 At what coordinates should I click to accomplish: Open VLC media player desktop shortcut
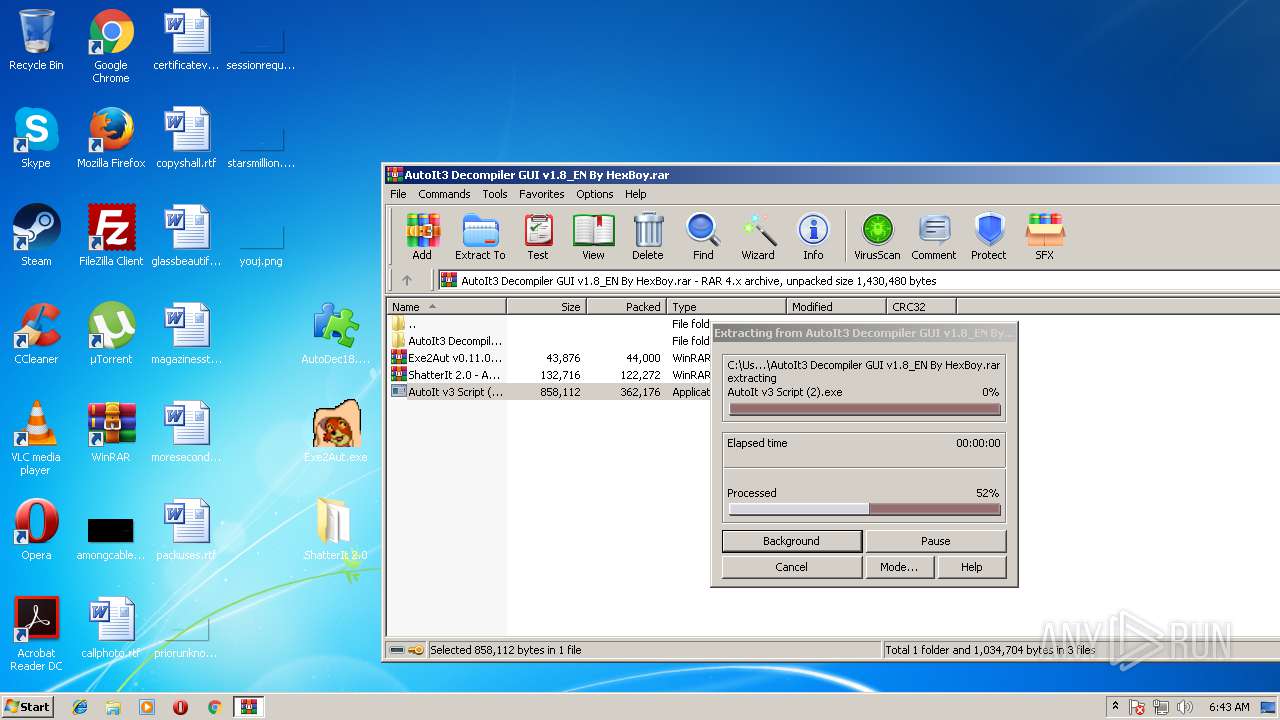click(36, 438)
